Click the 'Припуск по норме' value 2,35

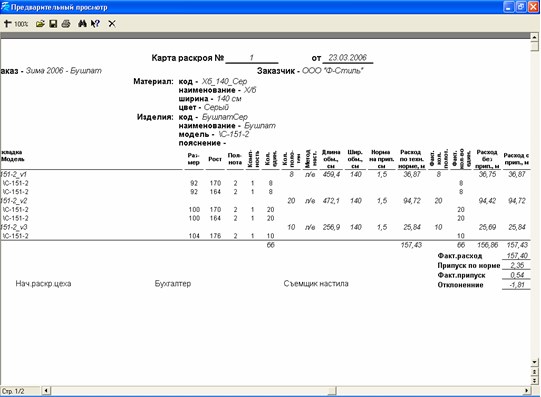517,265
